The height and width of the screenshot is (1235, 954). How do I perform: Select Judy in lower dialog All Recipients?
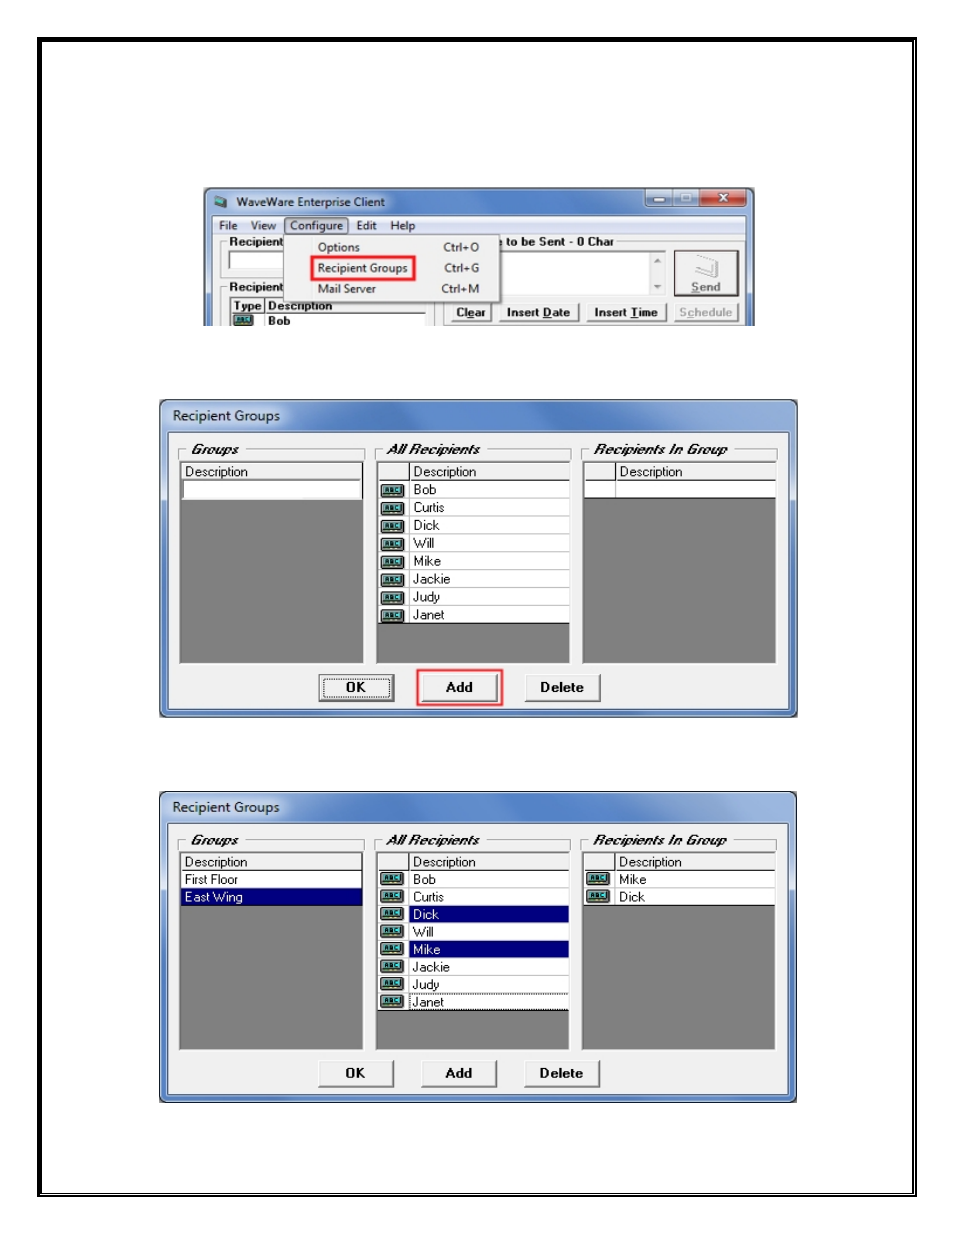489,985
